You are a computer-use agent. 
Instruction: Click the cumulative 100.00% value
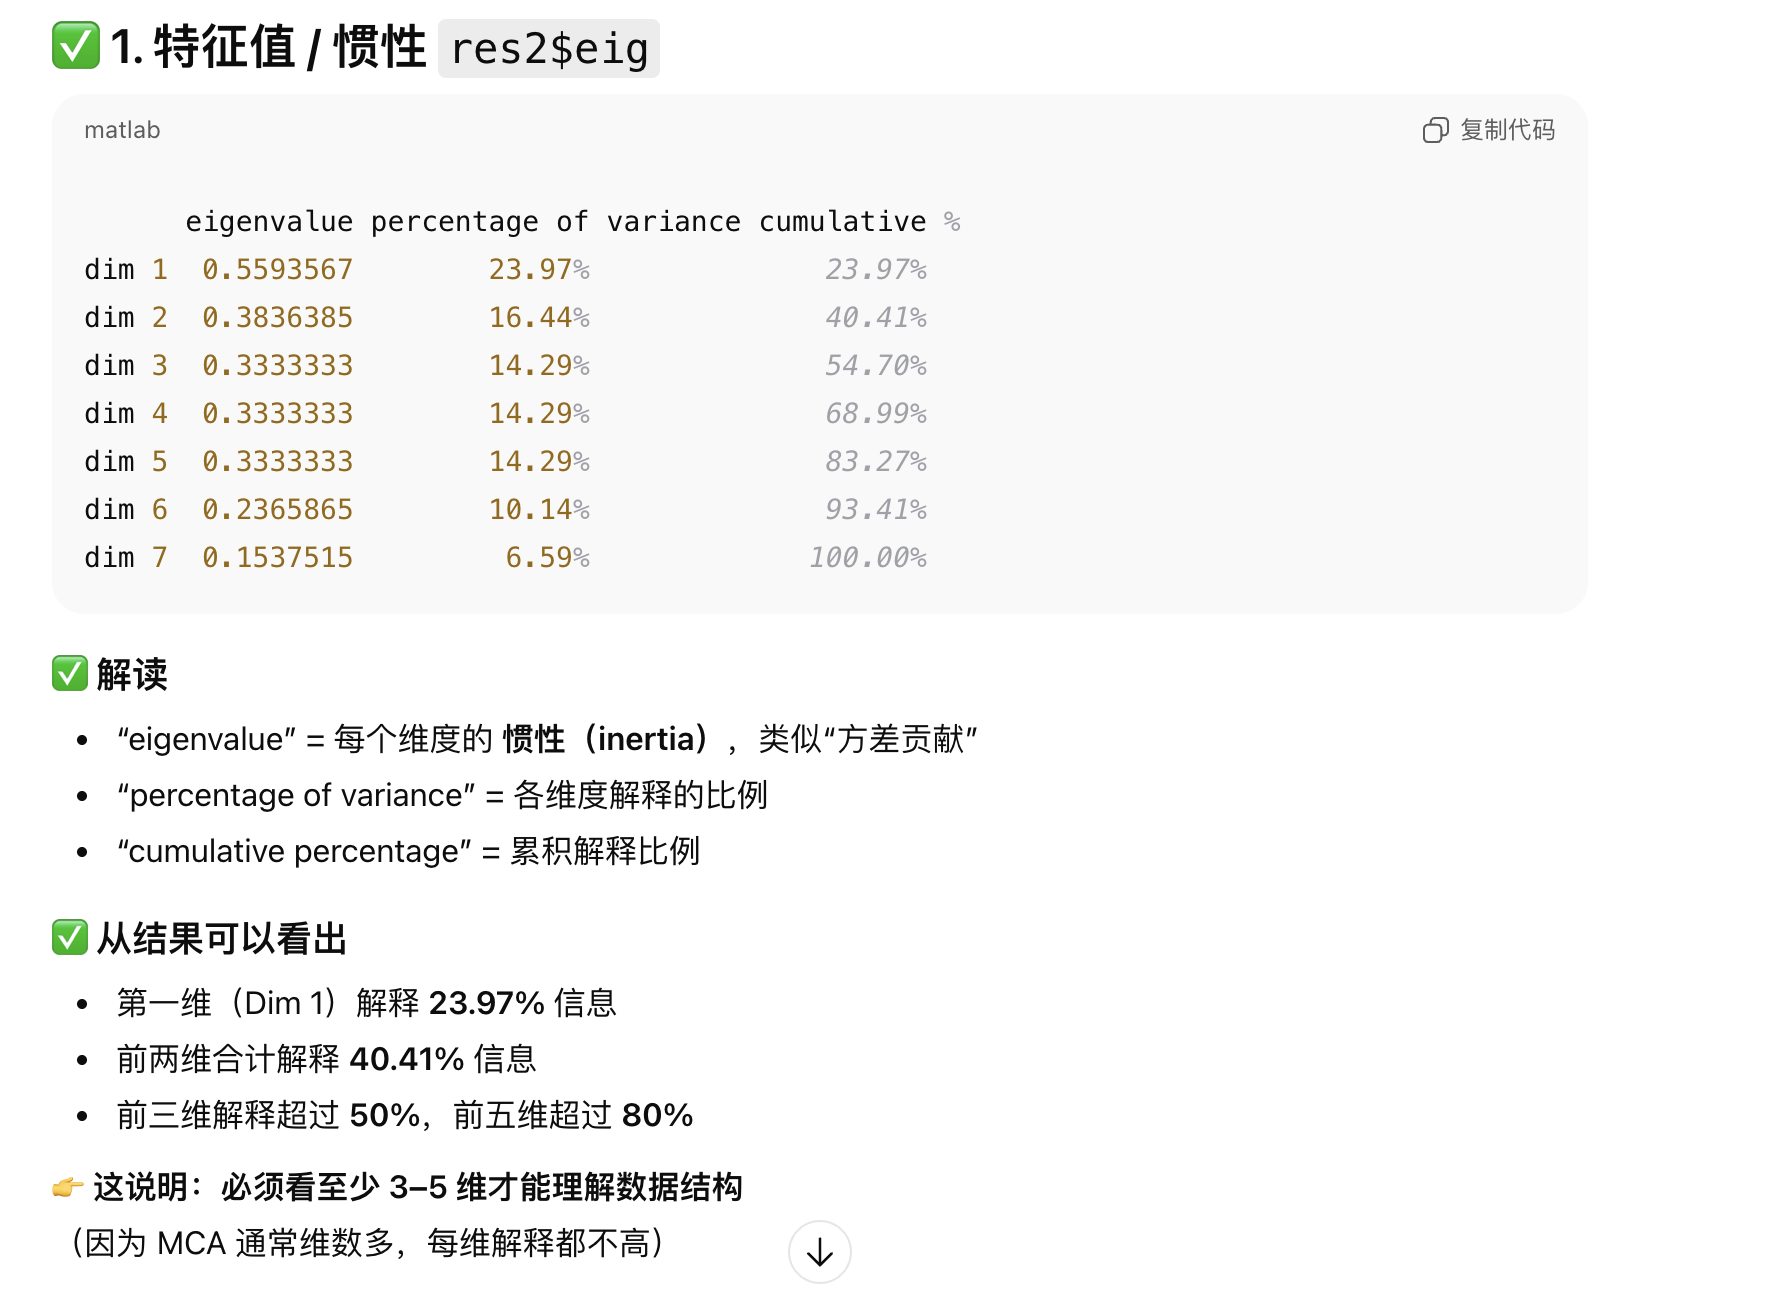pos(867,558)
